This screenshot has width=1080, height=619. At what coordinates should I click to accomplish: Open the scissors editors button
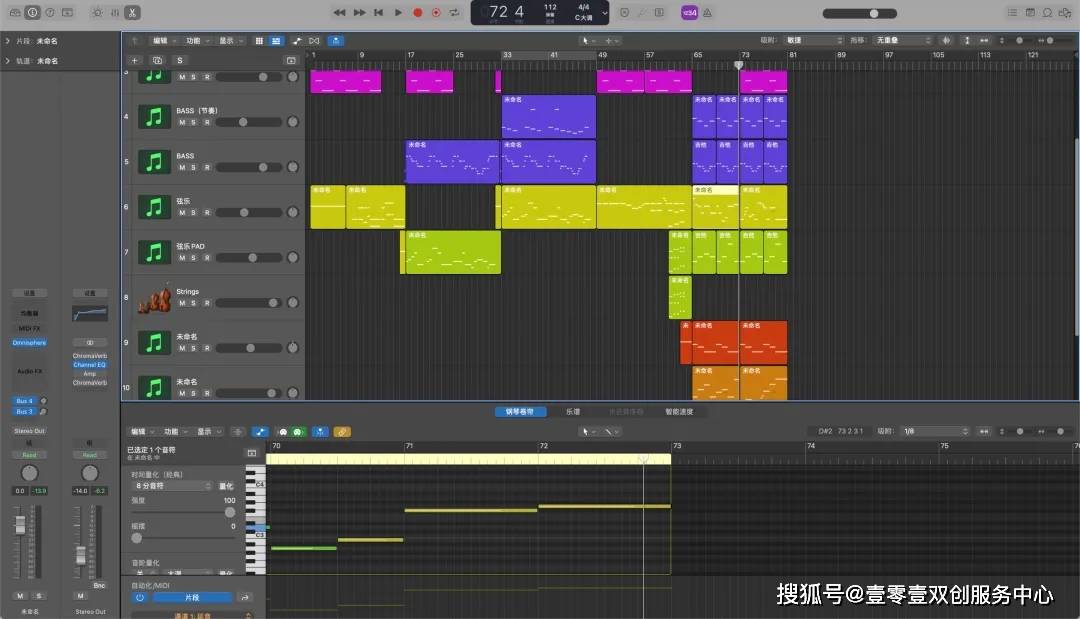tap(132, 13)
